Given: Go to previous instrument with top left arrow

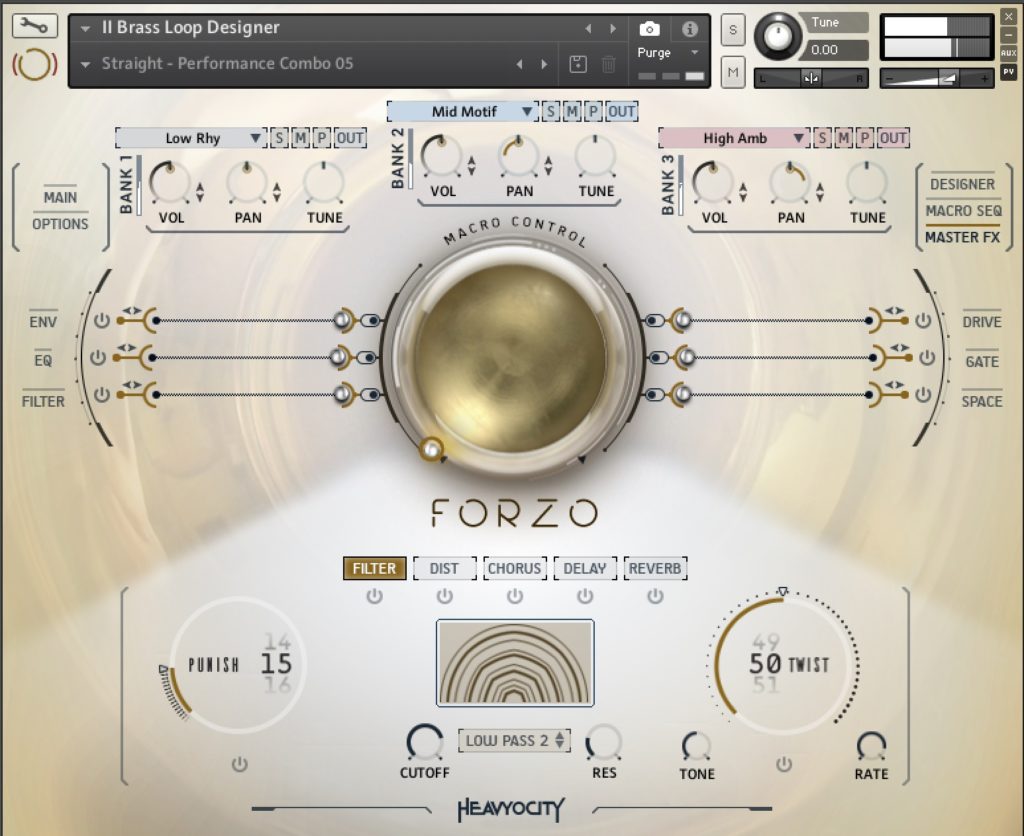Looking at the screenshot, I should 588,28.
